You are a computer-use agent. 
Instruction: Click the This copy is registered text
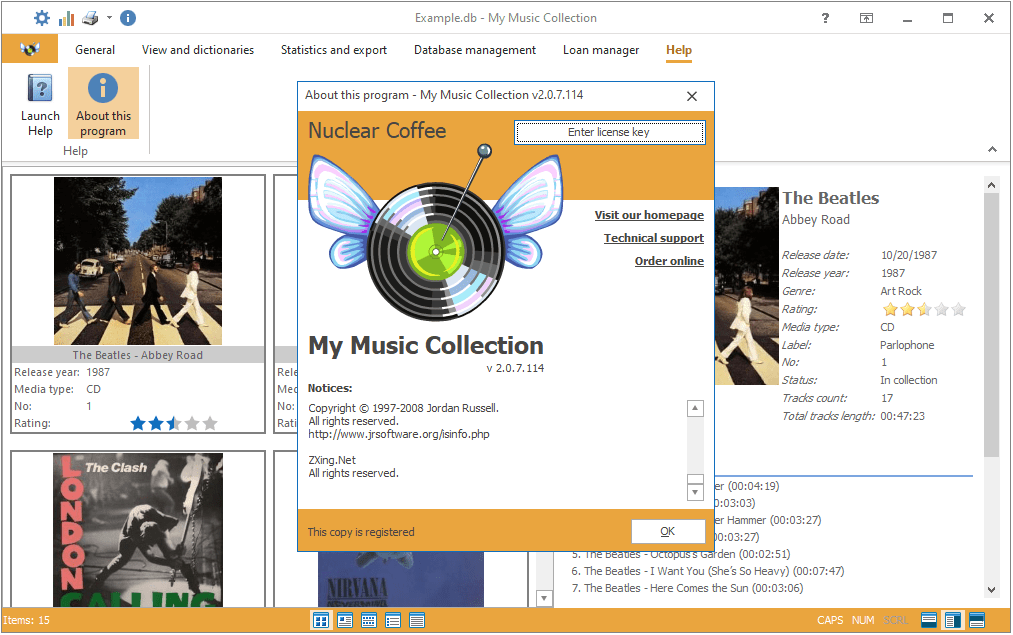tap(361, 532)
